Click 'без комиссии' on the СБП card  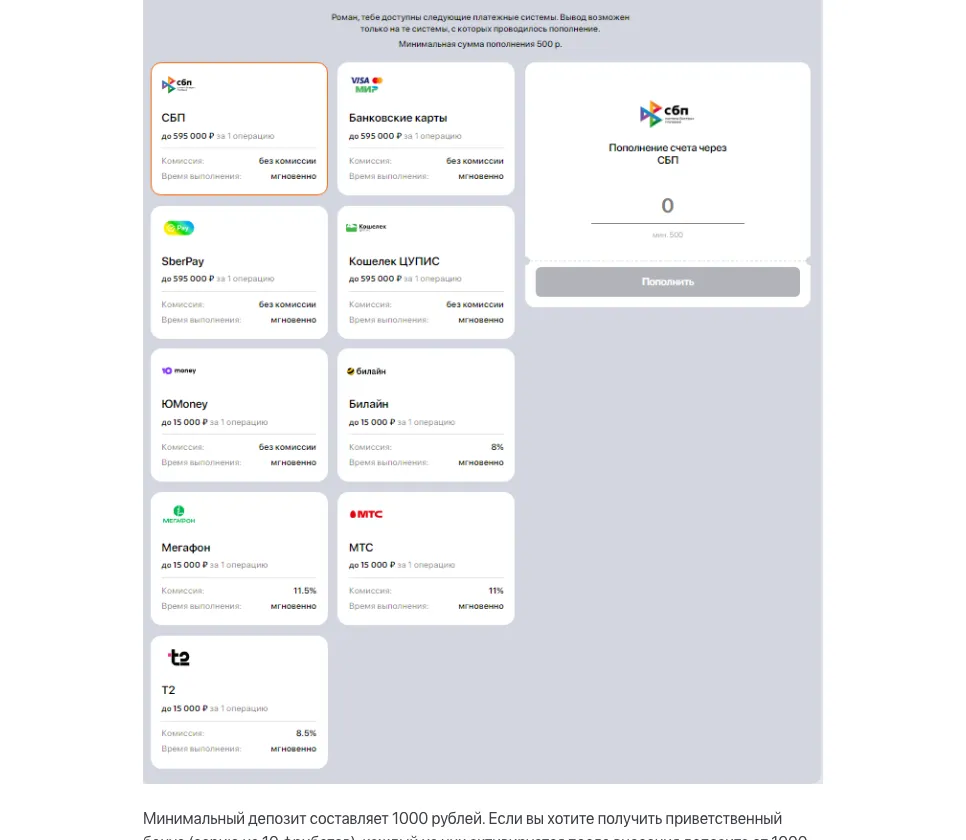(288, 161)
